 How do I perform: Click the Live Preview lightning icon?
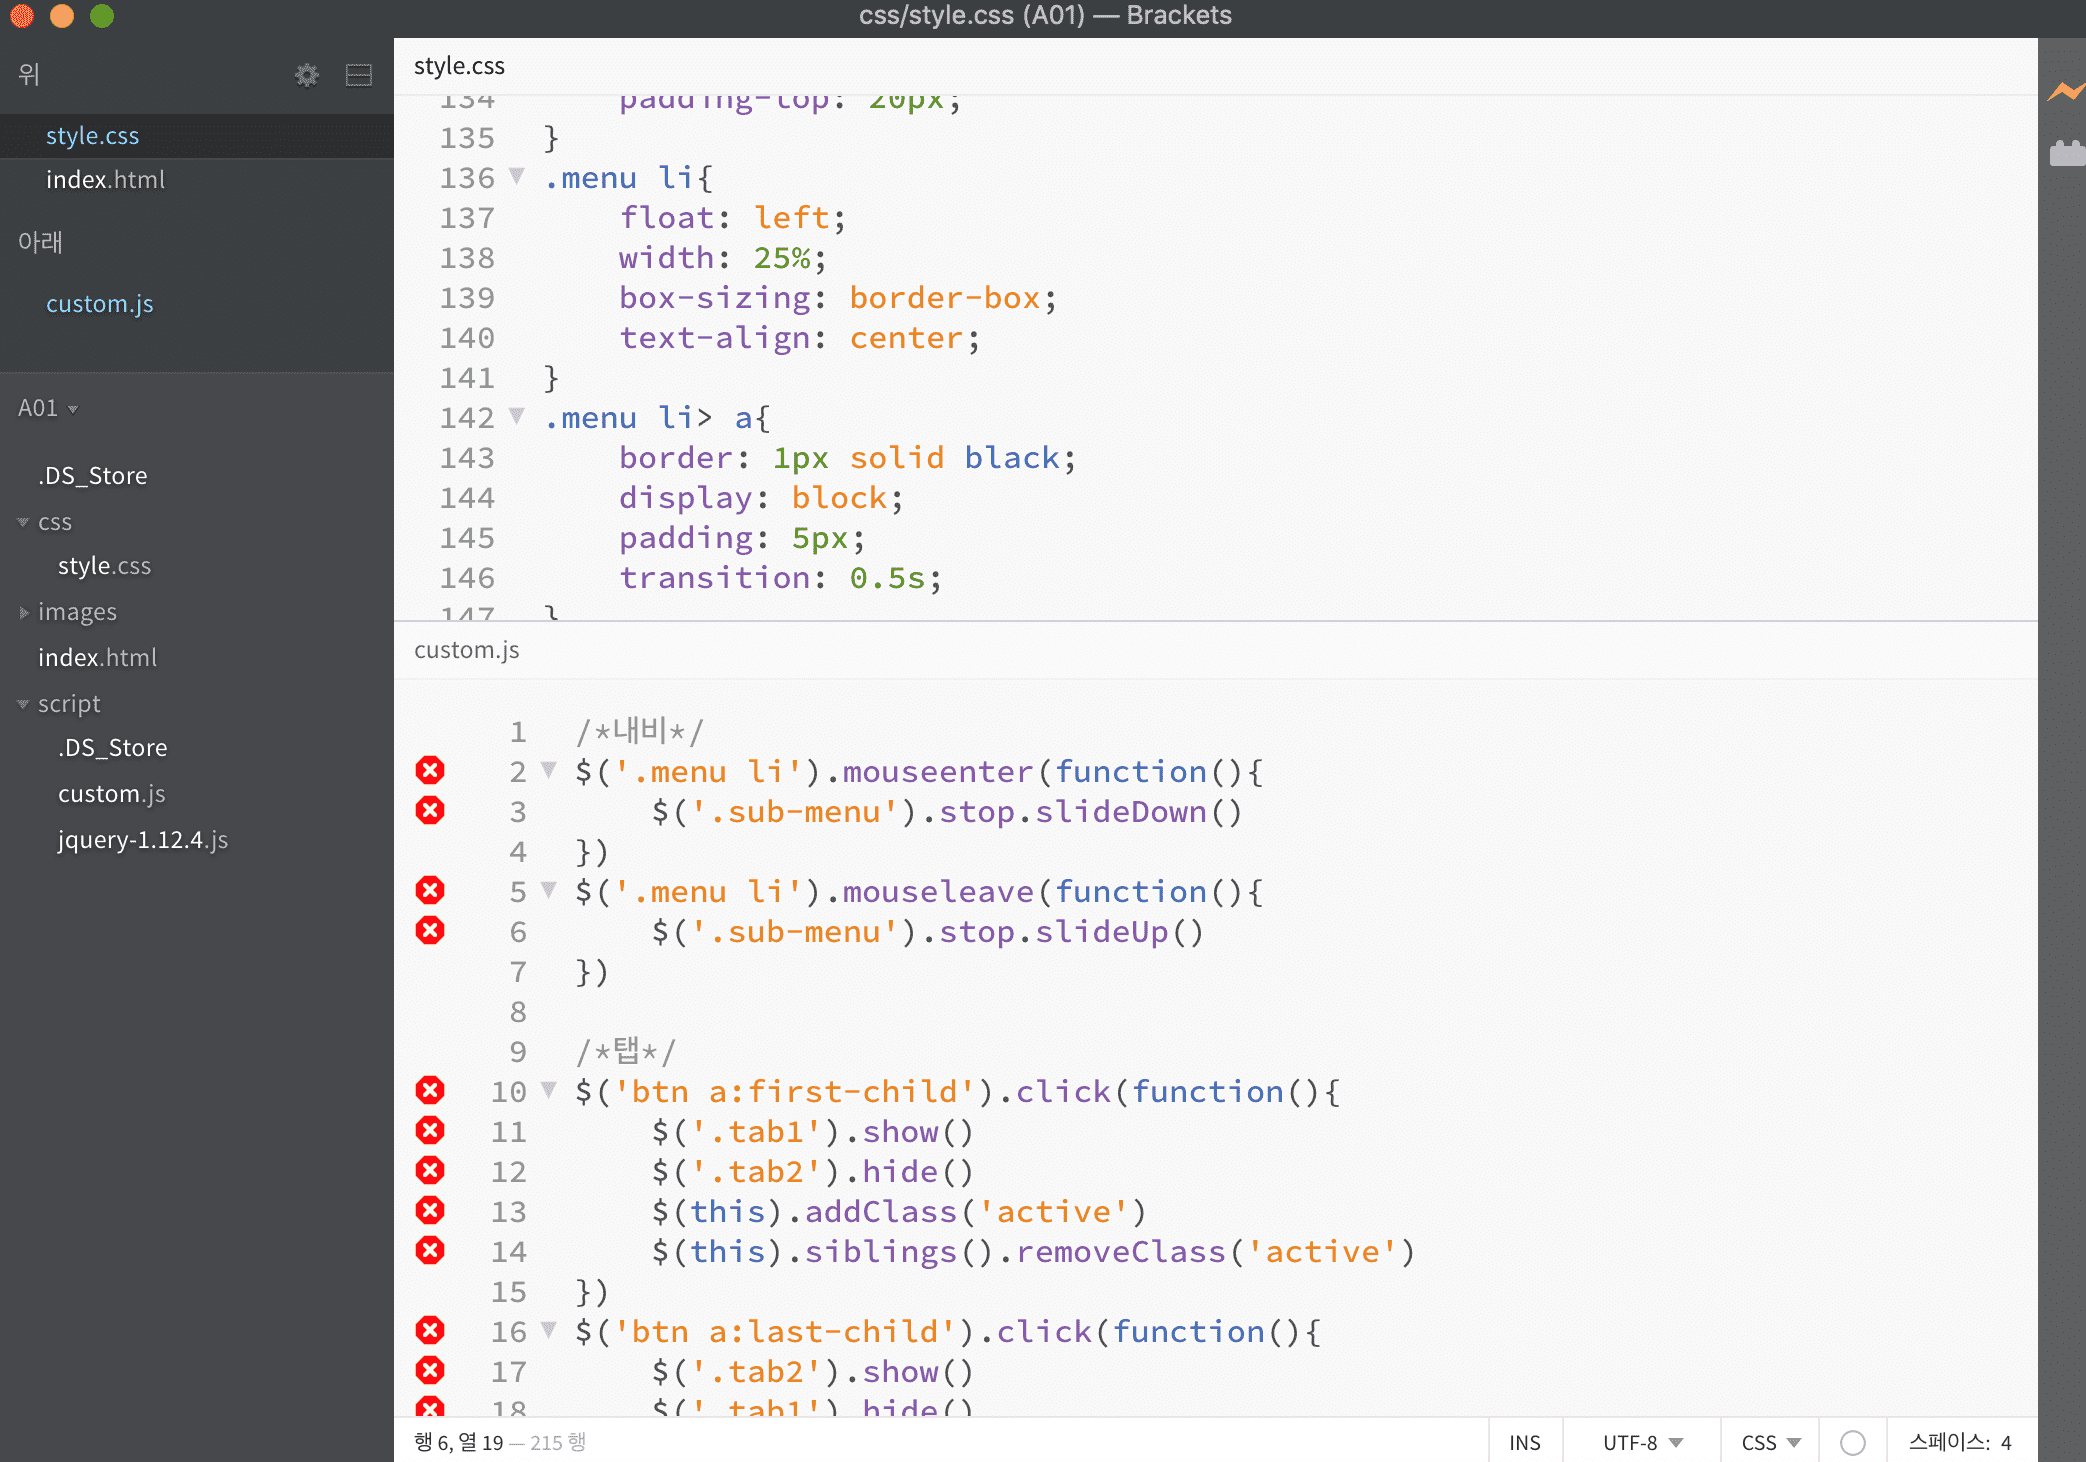pos(2064,92)
